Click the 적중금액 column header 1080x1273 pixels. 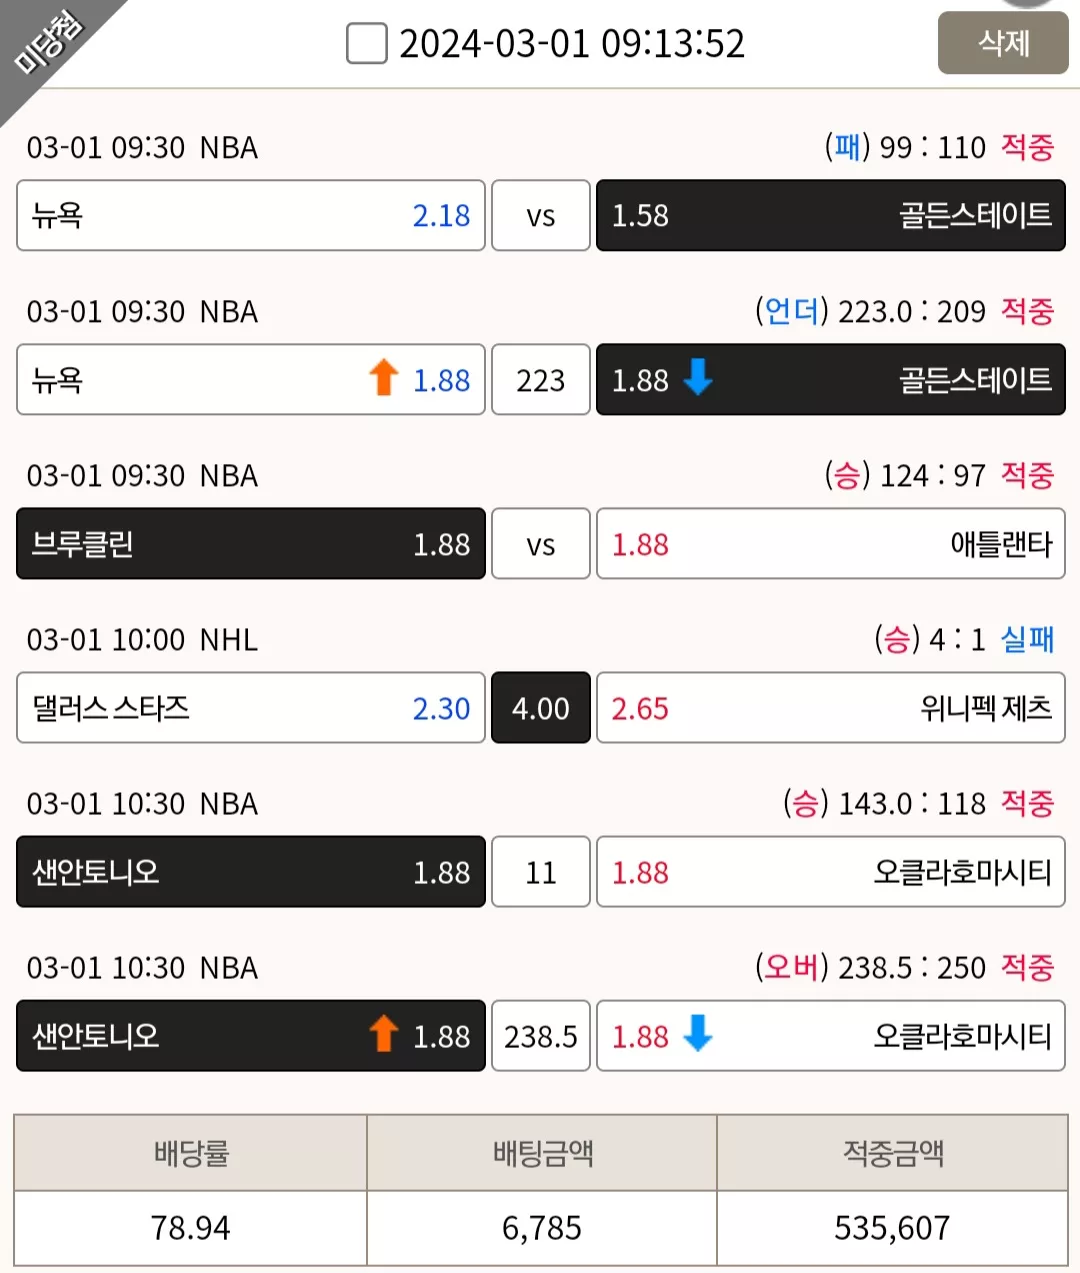coord(892,1153)
